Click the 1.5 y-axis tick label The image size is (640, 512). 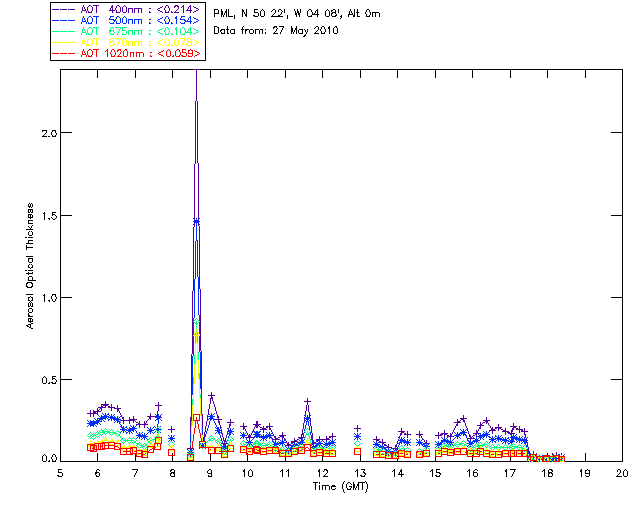pos(48,216)
